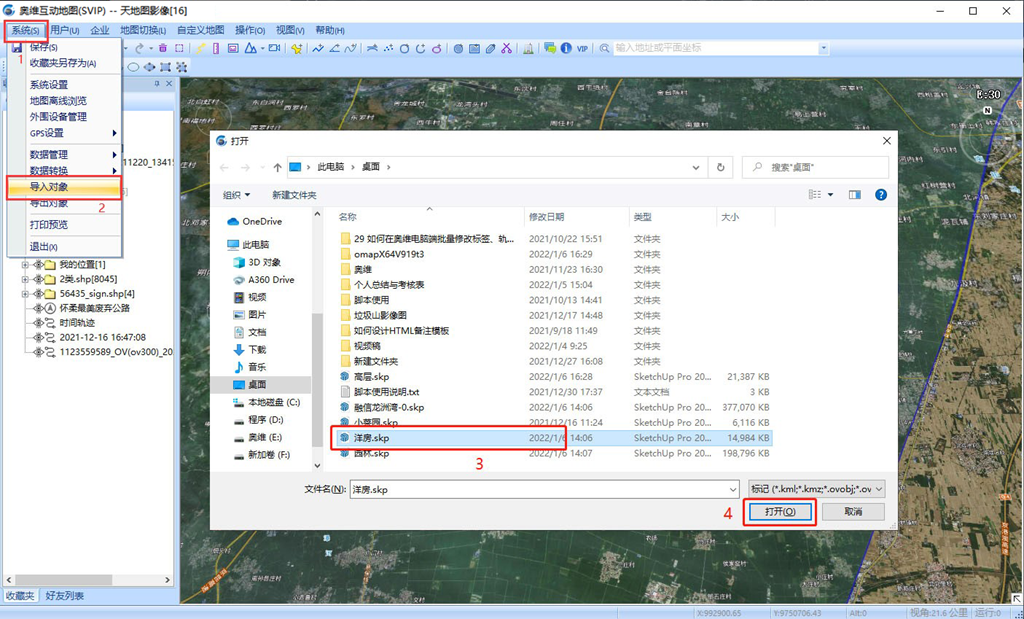Image resolution: width=1024 pixels, height=619 pixels.
Task: Click the refresh button next to path bar
Action: (x=720, y=167)
